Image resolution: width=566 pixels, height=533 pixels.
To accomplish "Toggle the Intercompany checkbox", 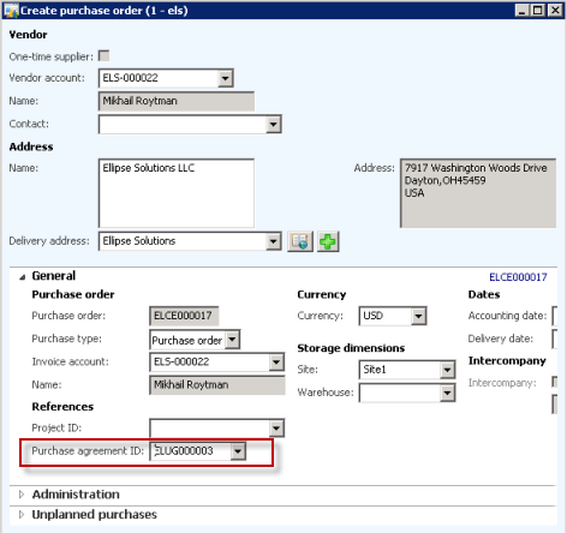I will (554, 382).
